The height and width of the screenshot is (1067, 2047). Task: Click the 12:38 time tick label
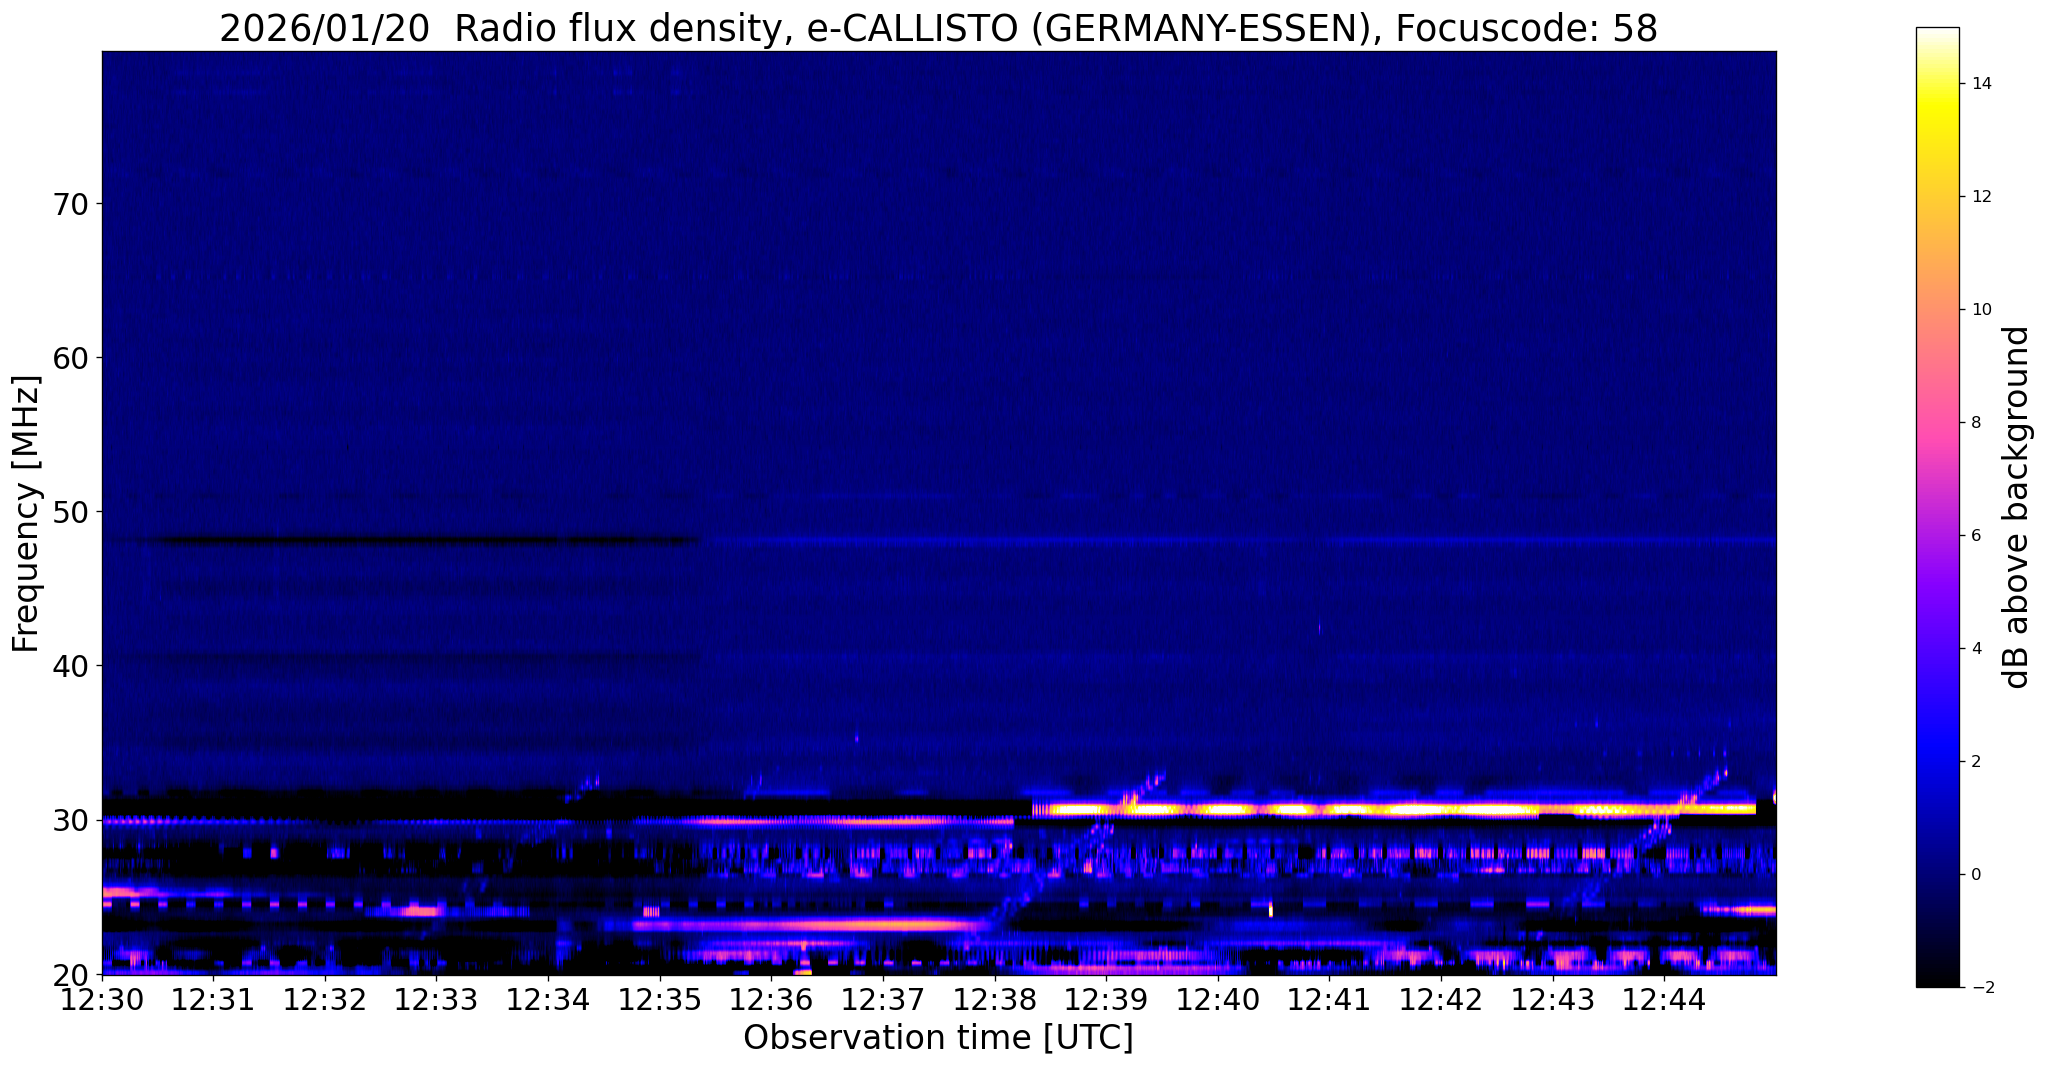[x=995, y=999]
